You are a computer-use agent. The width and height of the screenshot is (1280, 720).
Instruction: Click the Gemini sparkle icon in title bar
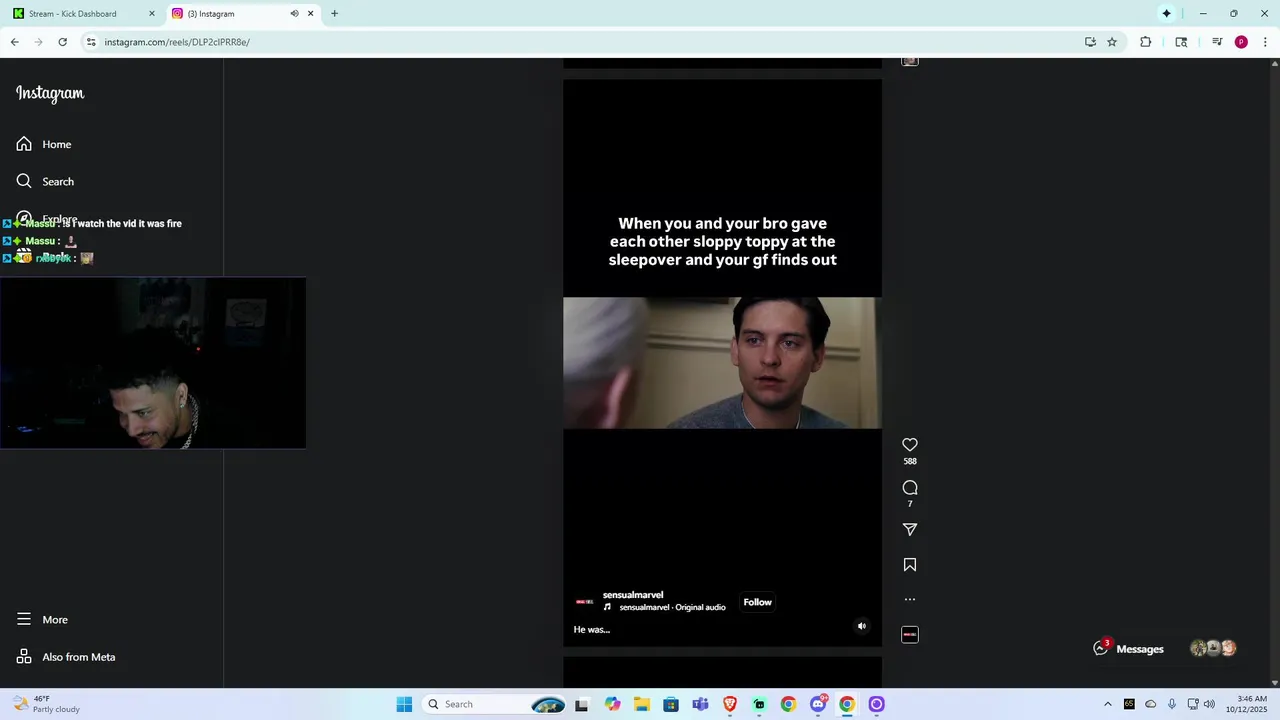click(1166, 14)
